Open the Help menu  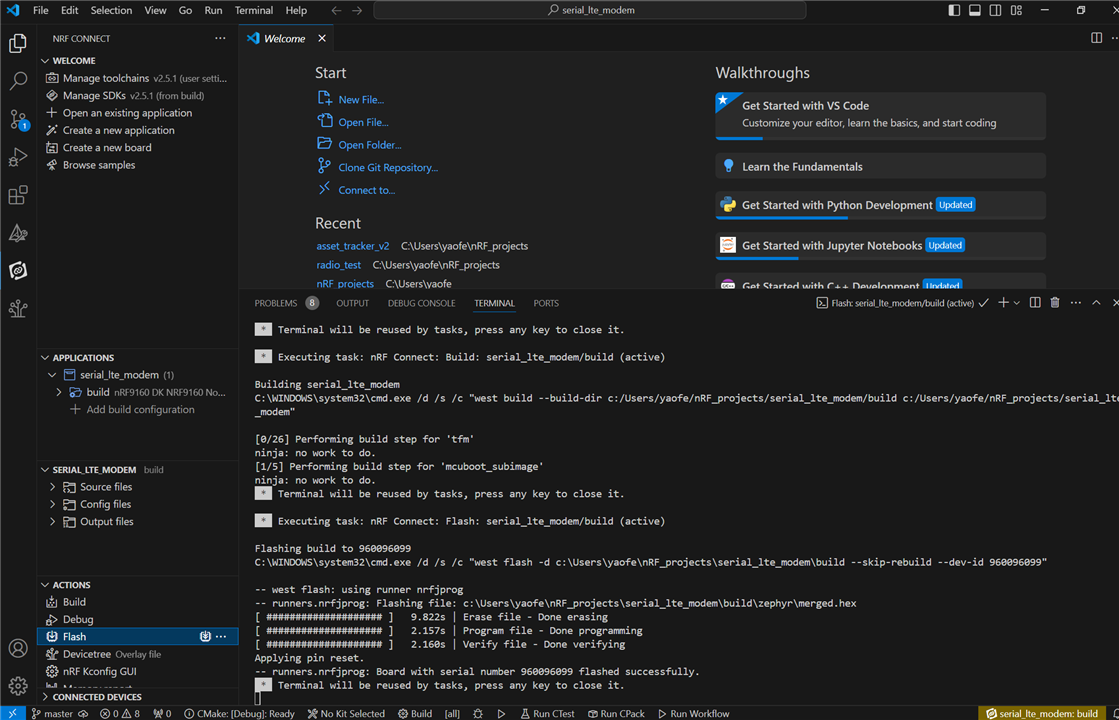pyautogui.click(x=296, y=10)
